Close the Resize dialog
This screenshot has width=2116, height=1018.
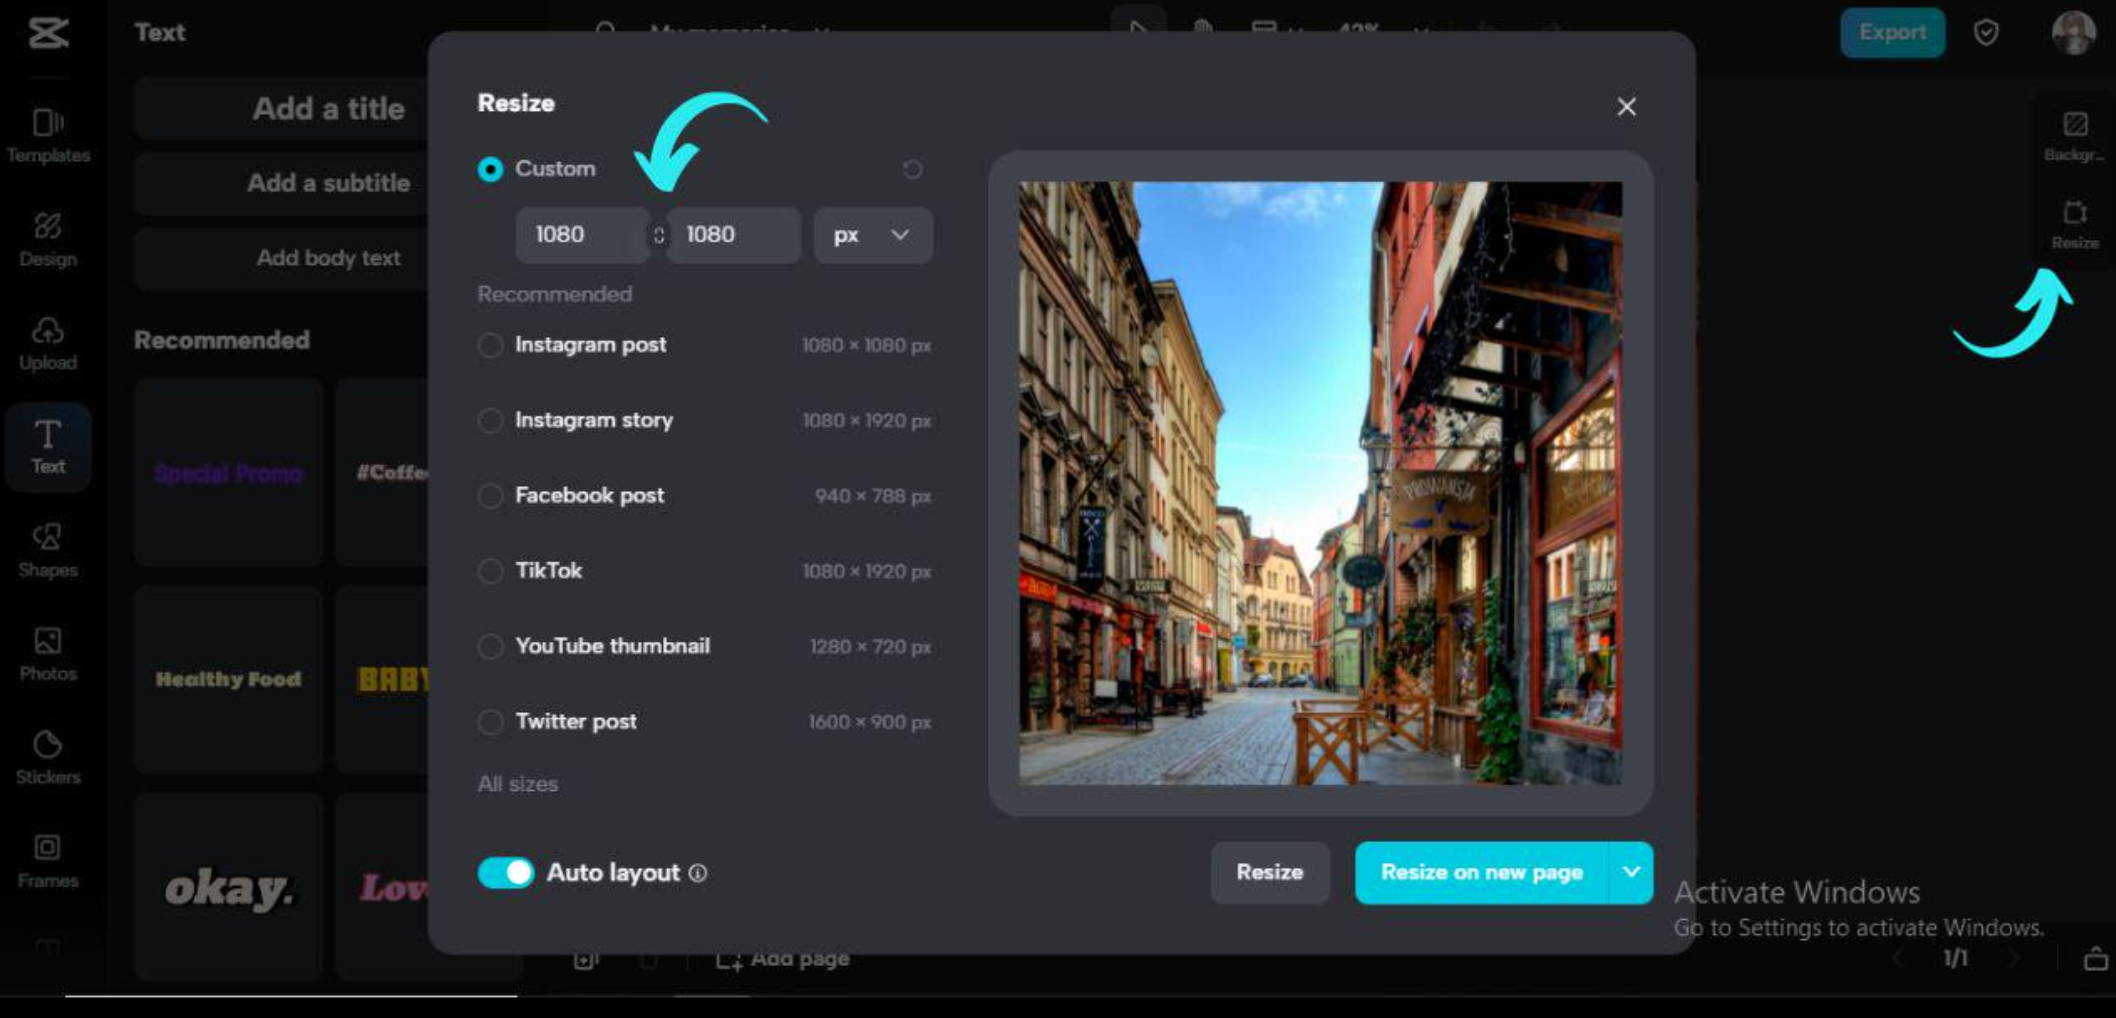[1626, 106]
